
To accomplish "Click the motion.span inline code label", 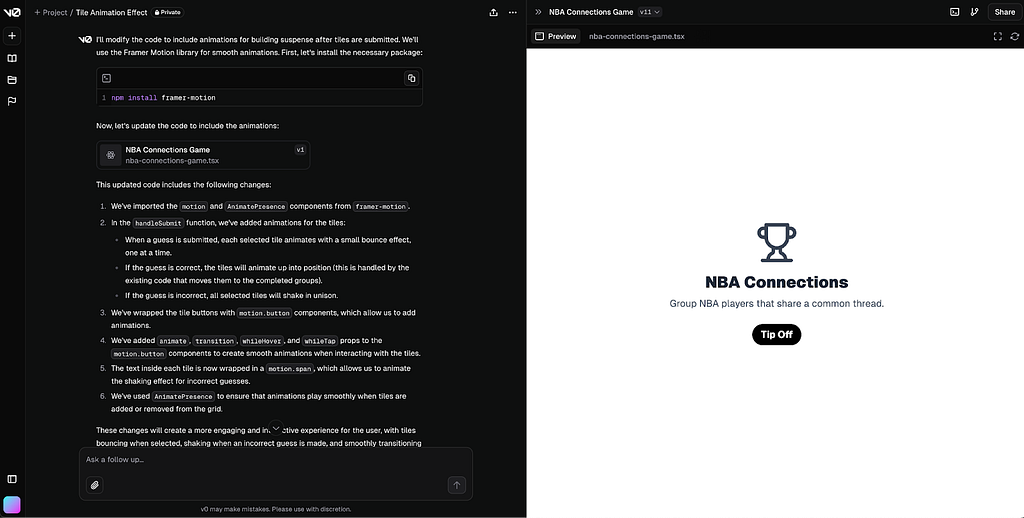I will (290, 368).
